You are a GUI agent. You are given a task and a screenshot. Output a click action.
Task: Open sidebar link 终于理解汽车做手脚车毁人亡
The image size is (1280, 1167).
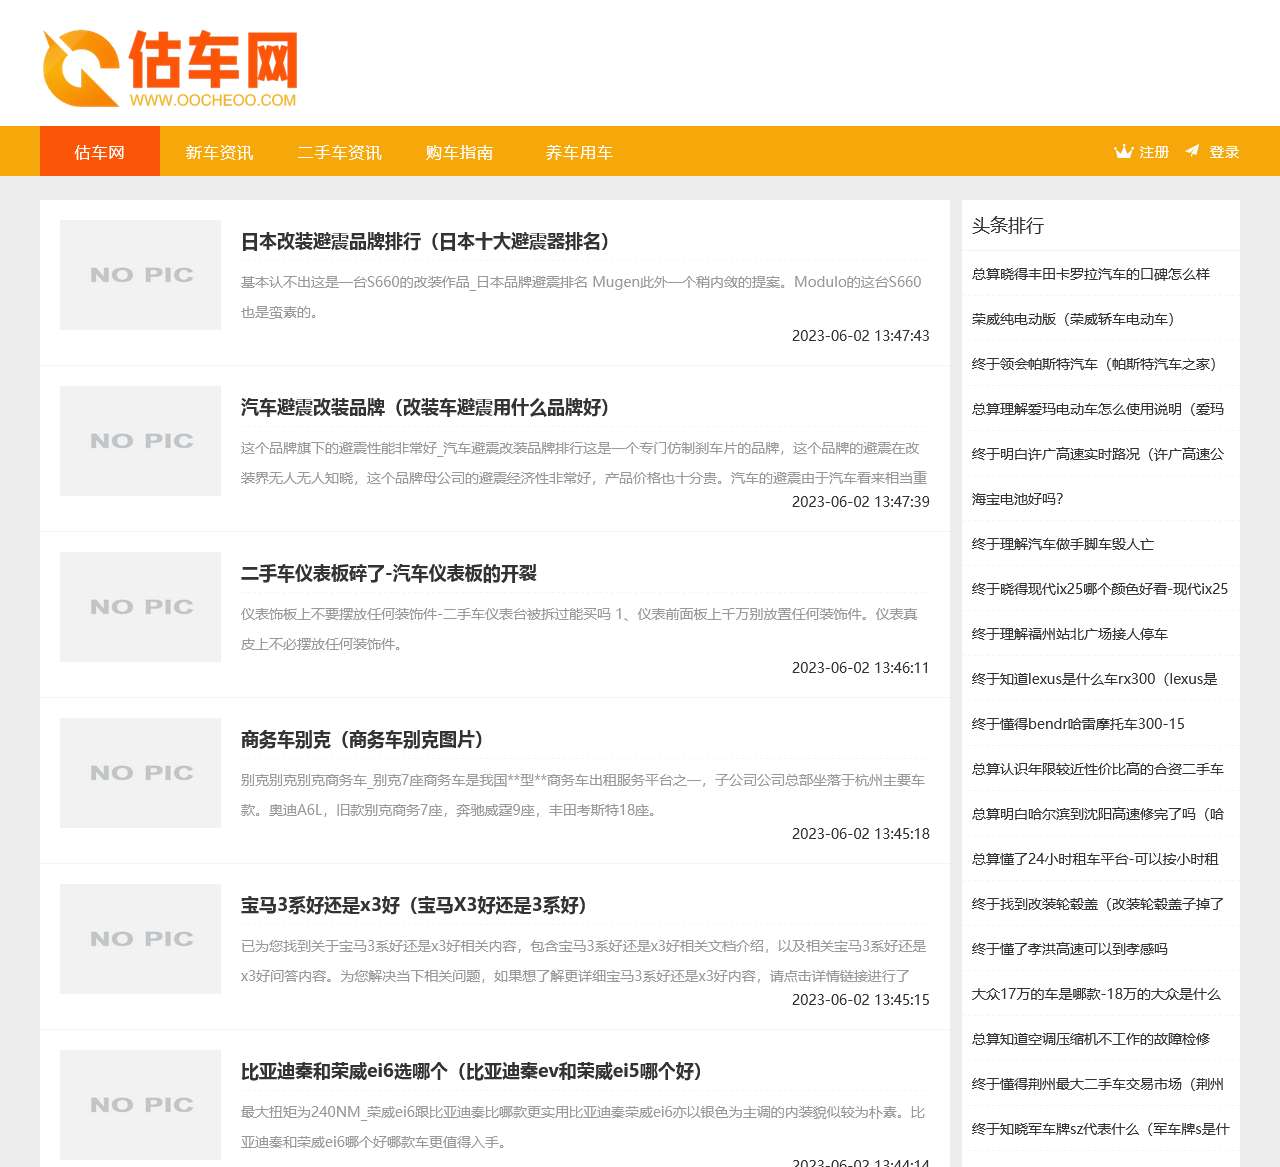click(1063, 544)
